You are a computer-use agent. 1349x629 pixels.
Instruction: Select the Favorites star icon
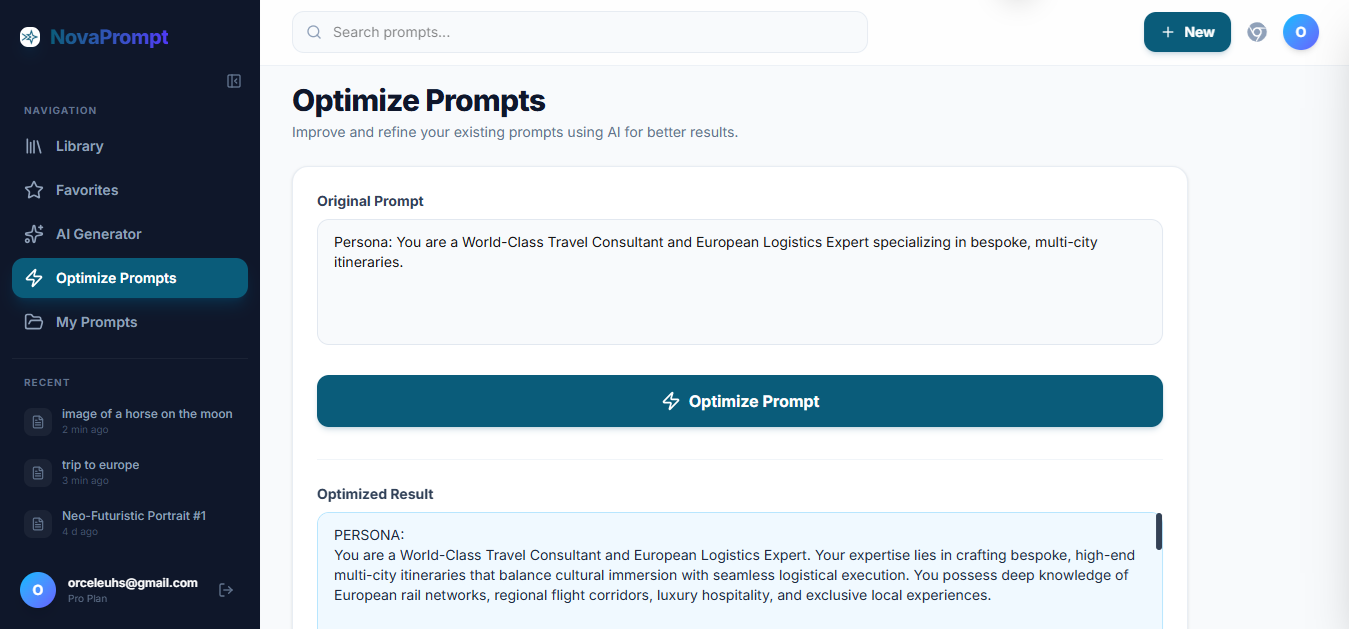pos(34,190)
